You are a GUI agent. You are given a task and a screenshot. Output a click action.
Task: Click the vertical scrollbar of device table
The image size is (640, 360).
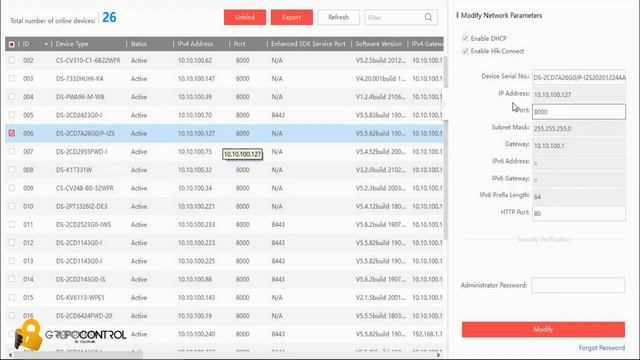coord(445,147)
